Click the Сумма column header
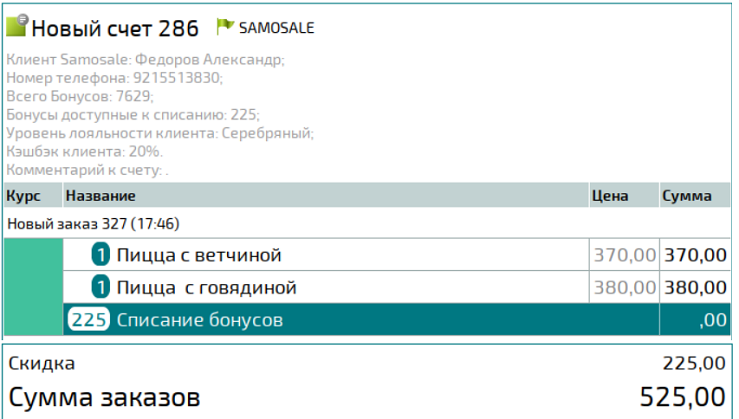 point(686,196)
